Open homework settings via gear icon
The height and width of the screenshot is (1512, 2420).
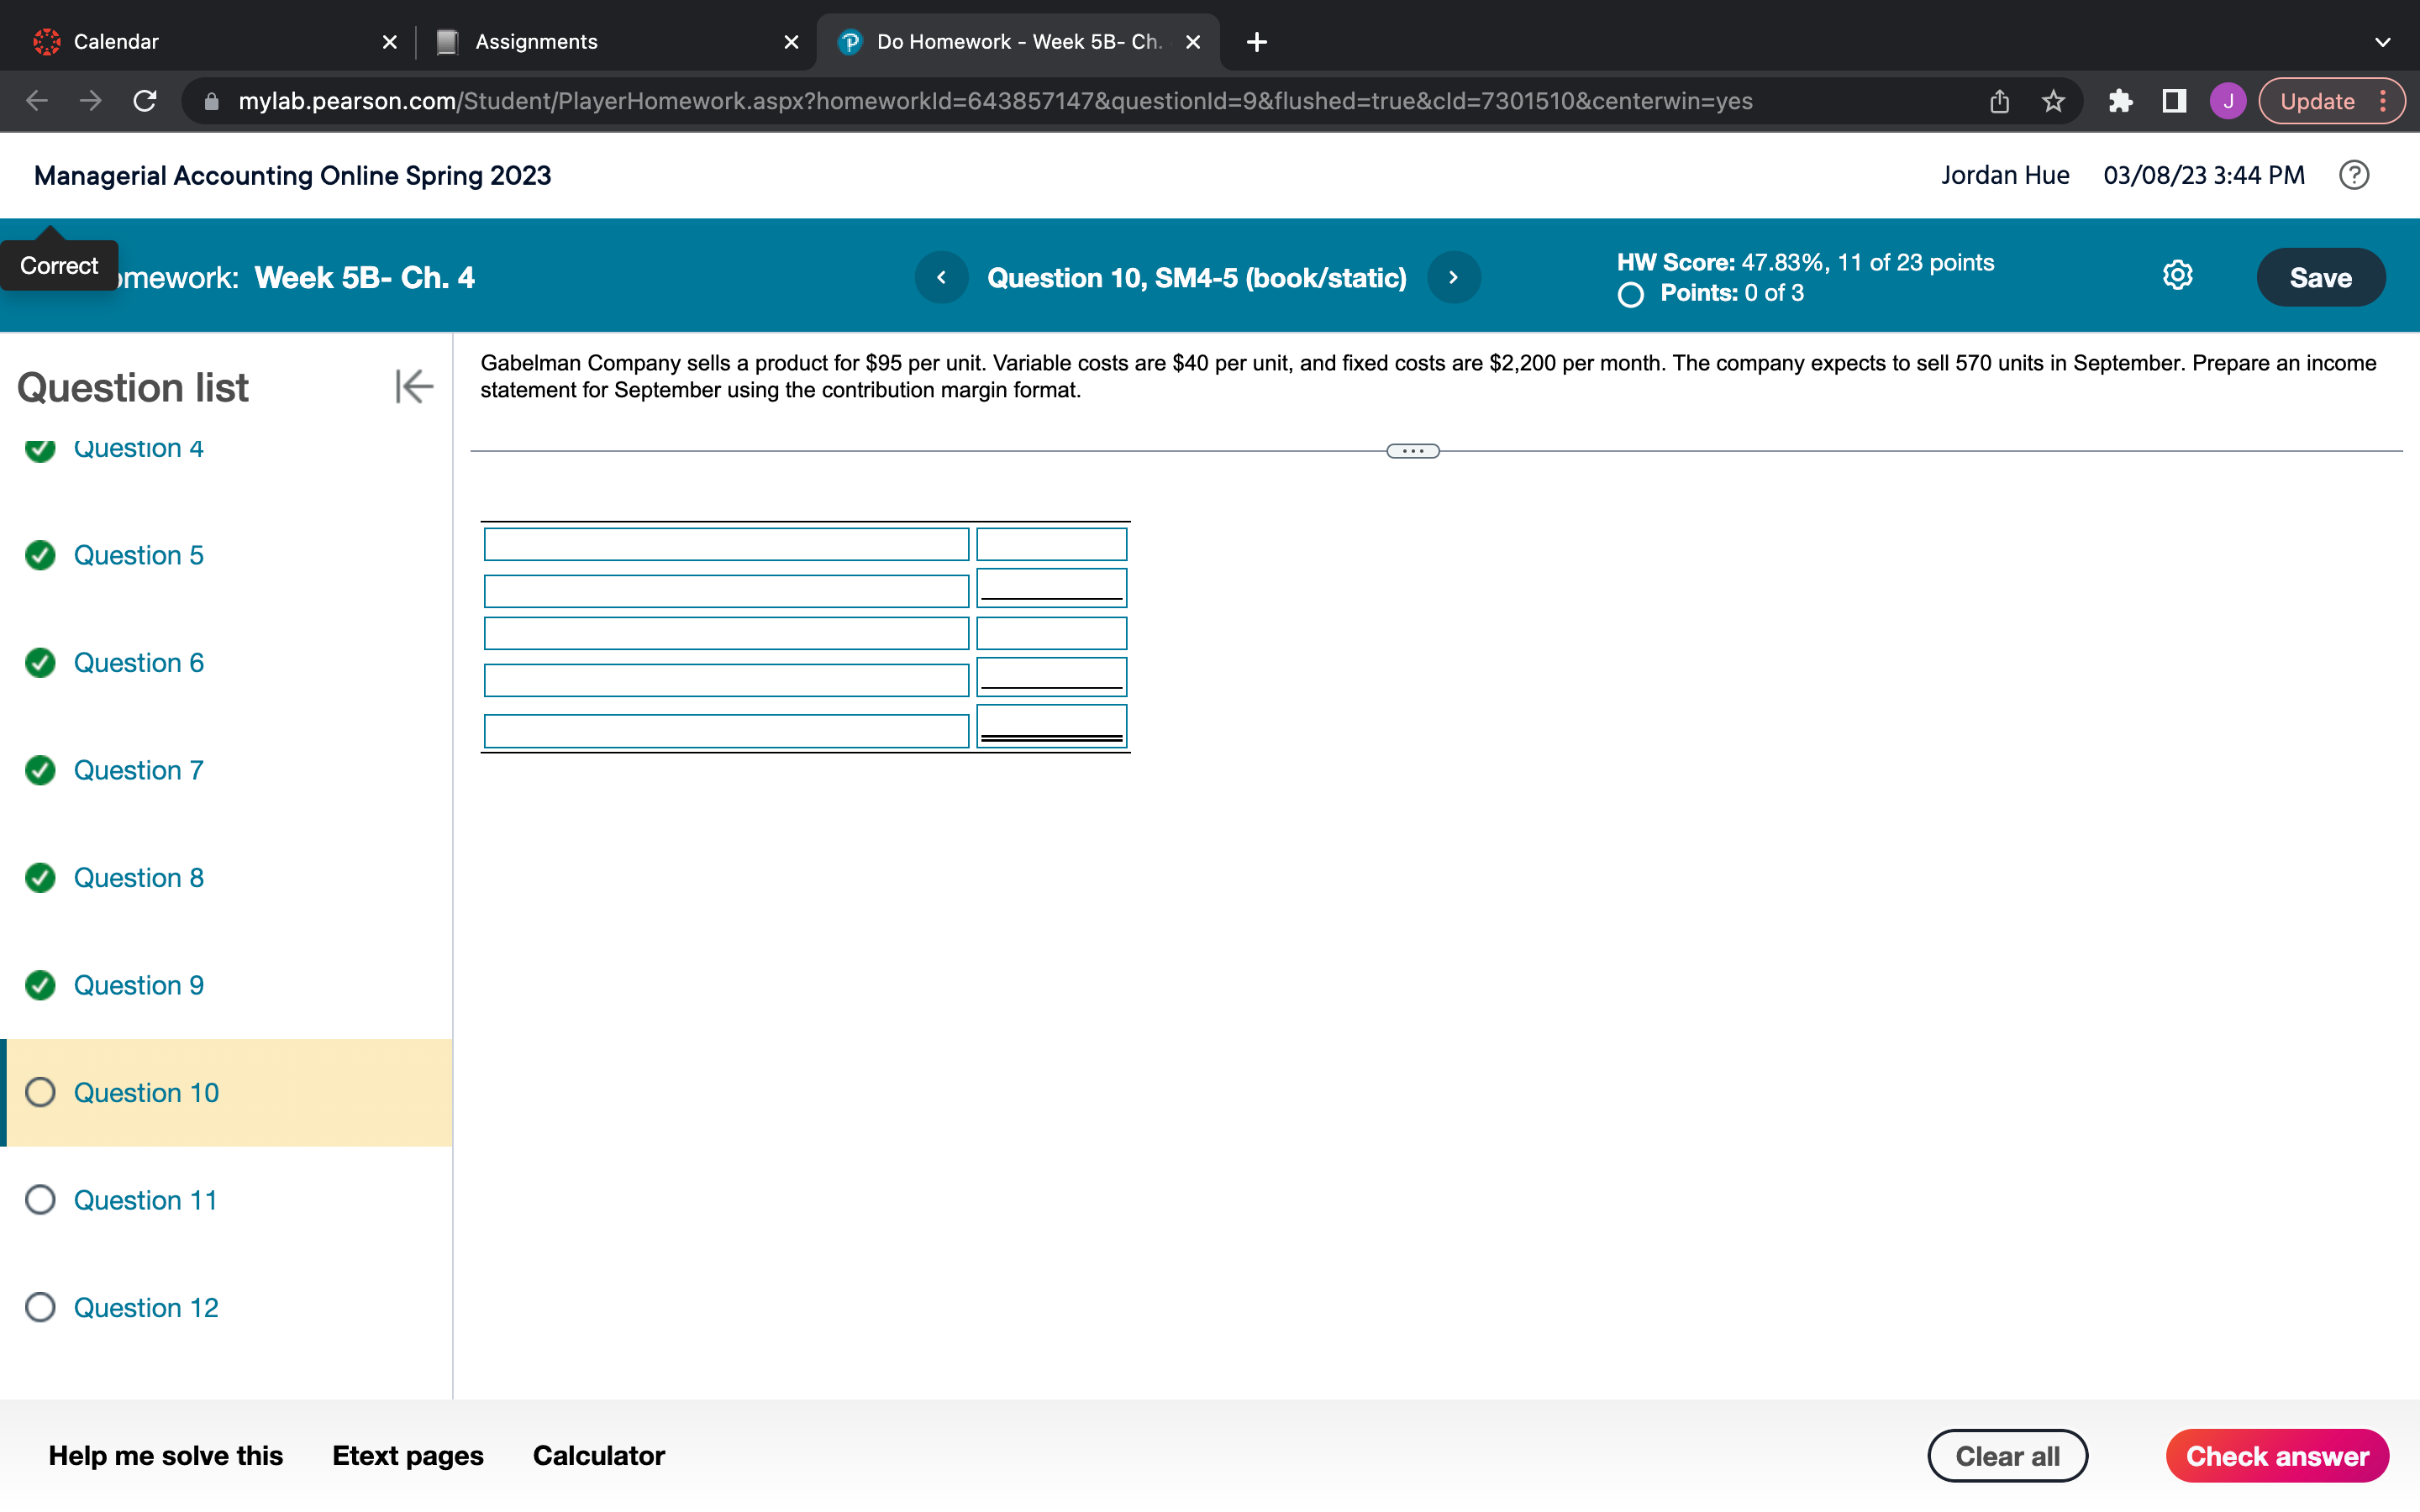(x=2177, y=276)
